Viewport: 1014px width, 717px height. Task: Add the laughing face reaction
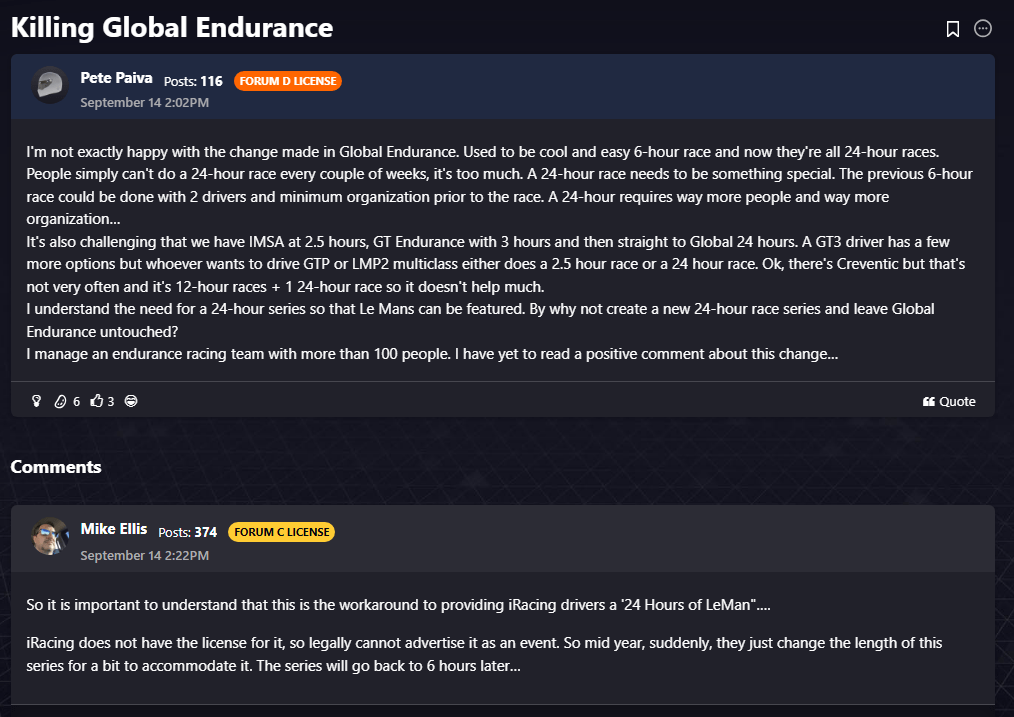coord(131,401)
